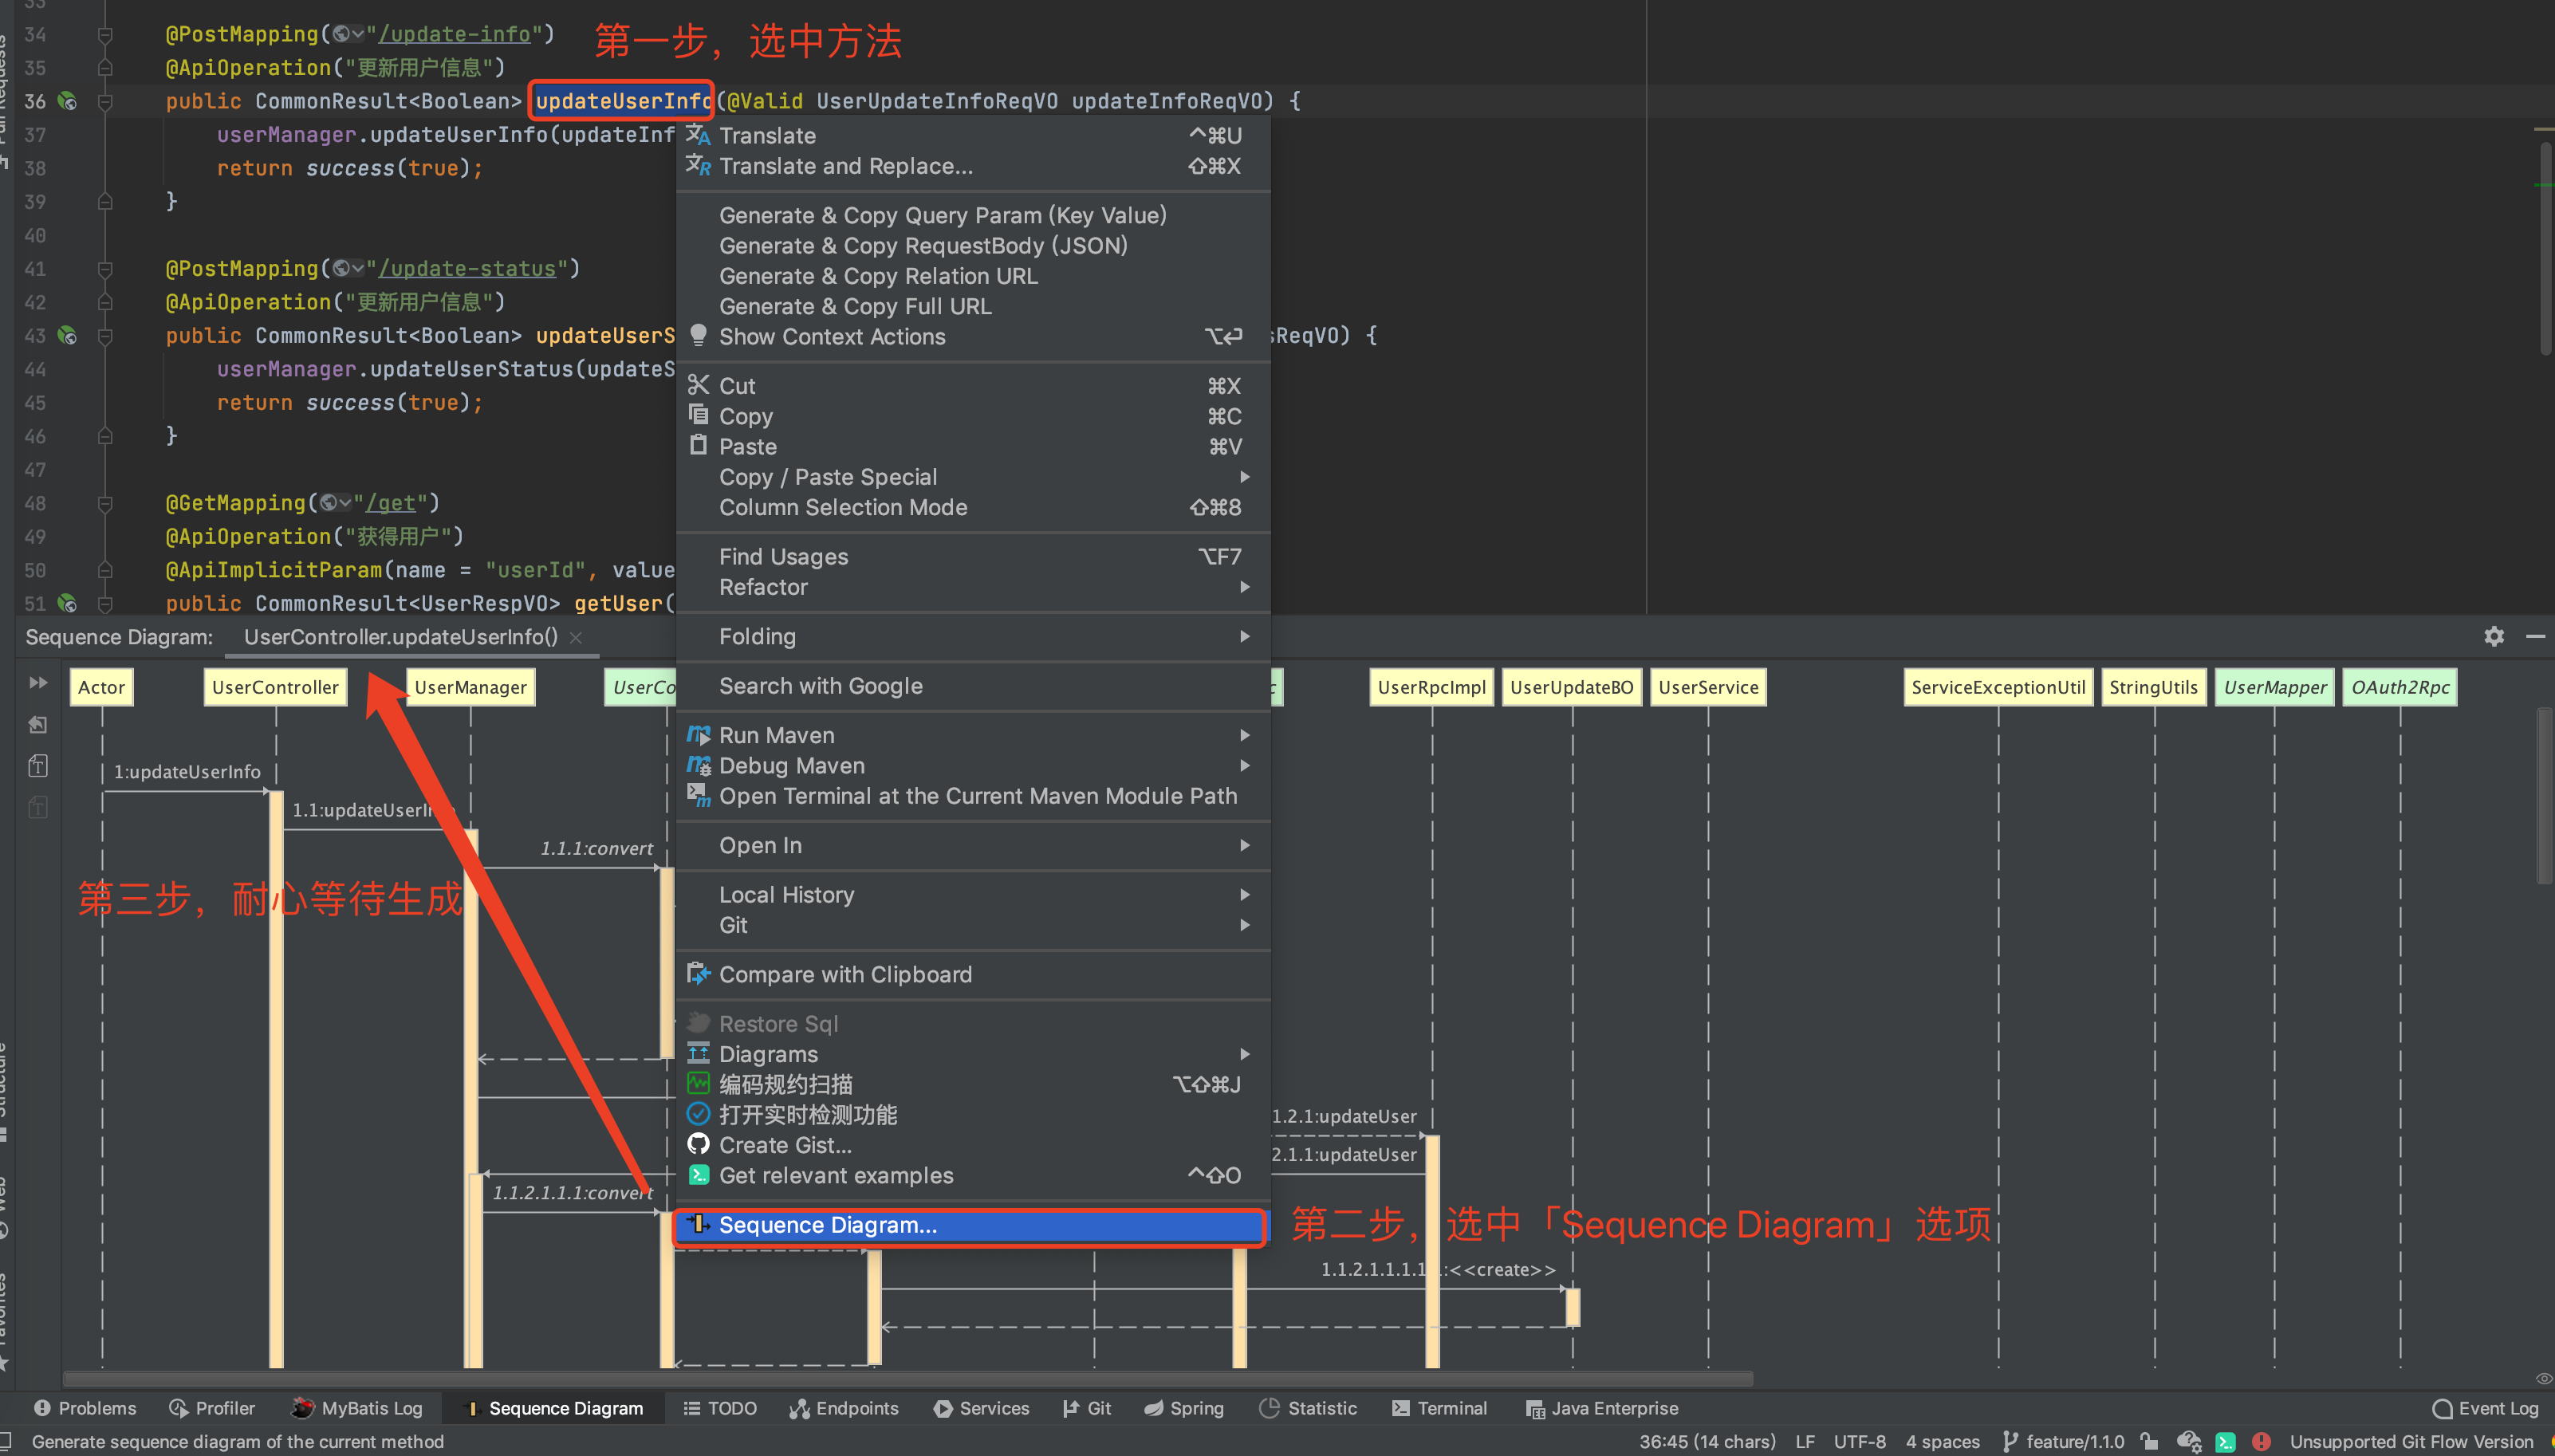Toggle Column Selection Mode menu entry
Image resolution: width=2555 pixels, height=1456 pixels.
(842, 507)
